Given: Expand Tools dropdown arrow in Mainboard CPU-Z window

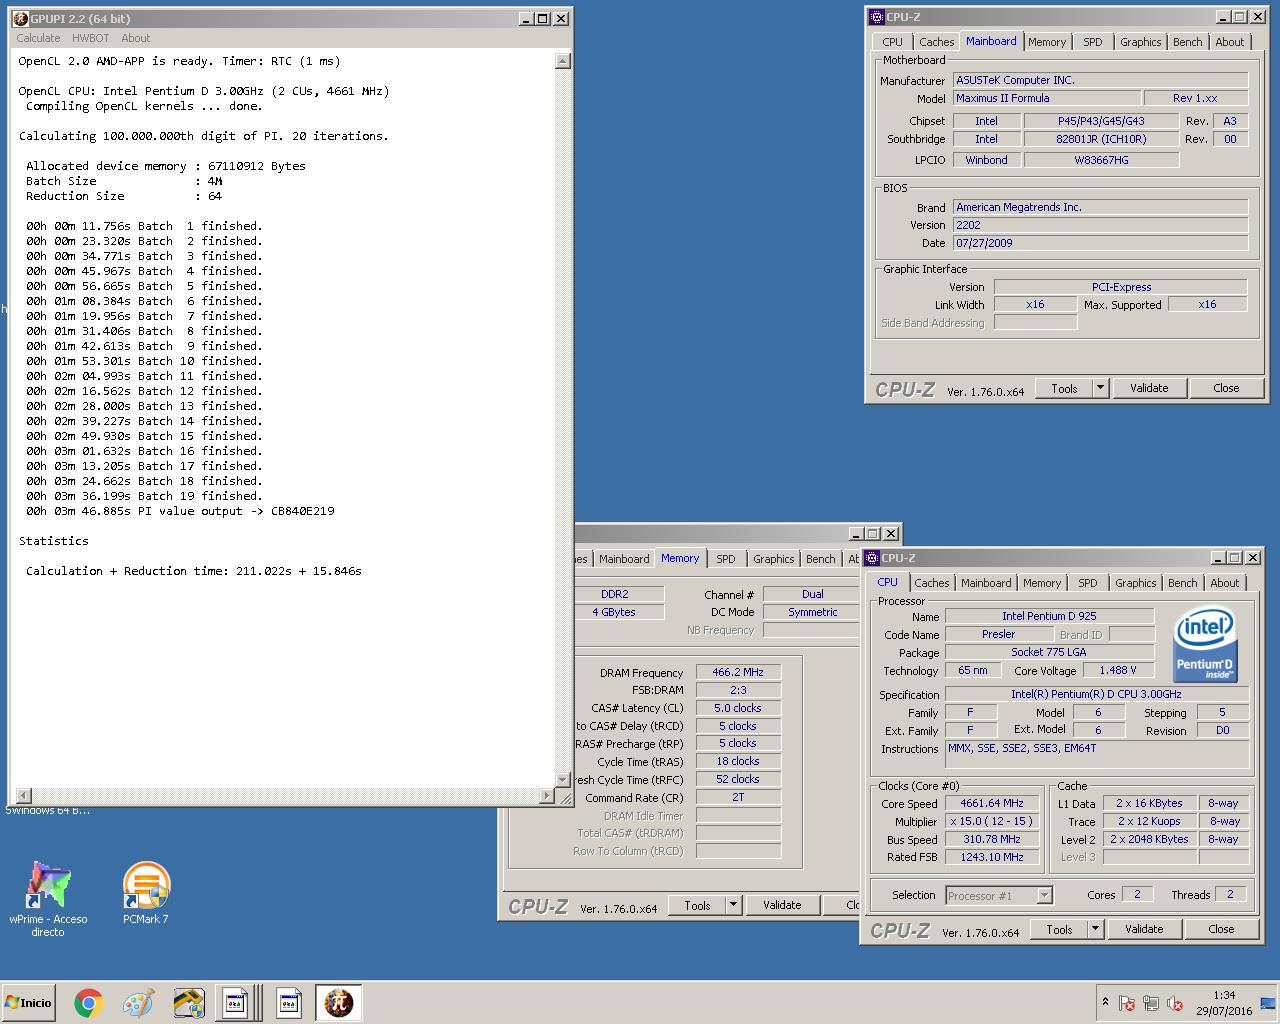Looking at the screenshot, I should coord(1100,388).
